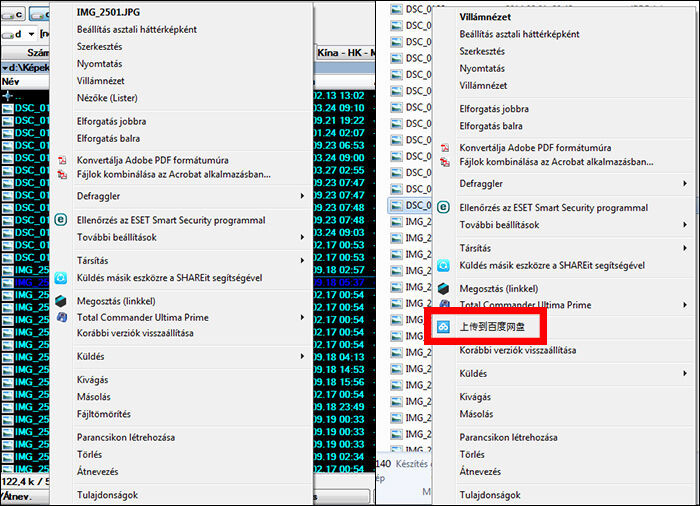This screenshot has height=506, width=700.
Task: Click the highlighted DSC_0 file in Explorer list
Action: pyautogui.click(x=410, y=205)
